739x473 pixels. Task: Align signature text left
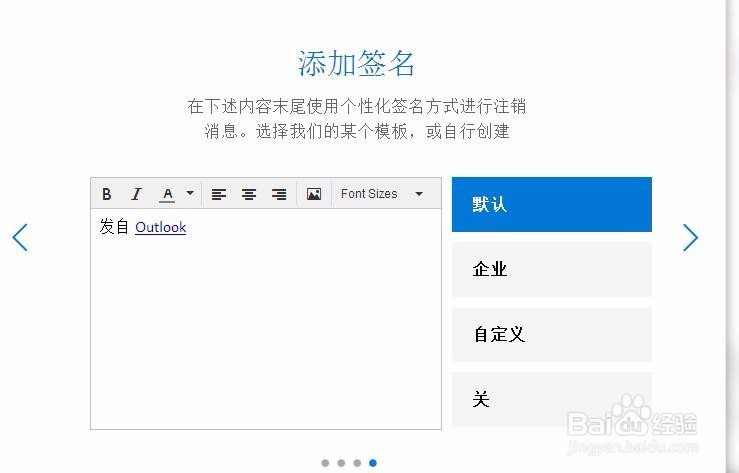point(219,194)
